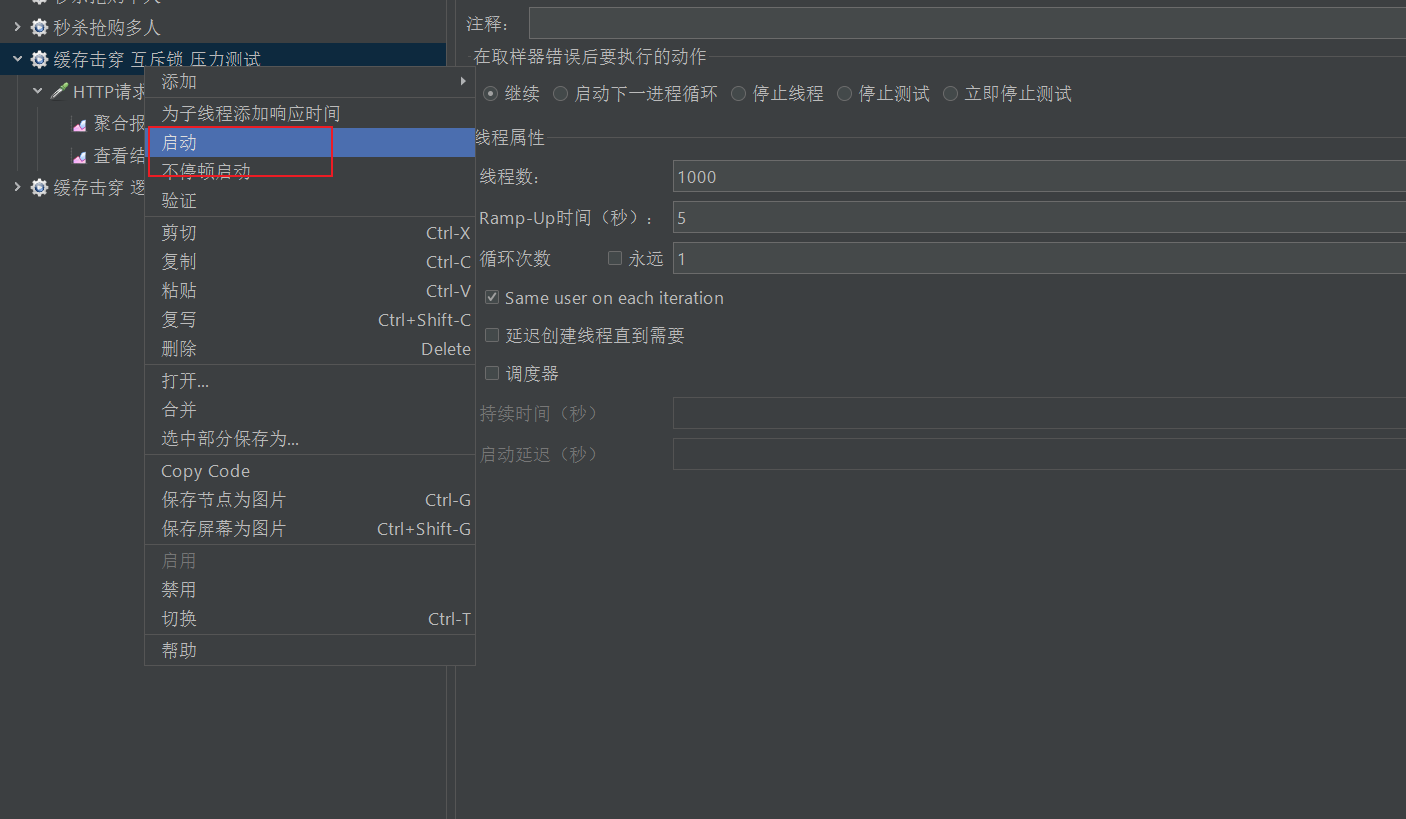Choose 保存屏幕为图片 menu entry
The height and width of the screenshot is (819, 1406).
pos(310,529)
